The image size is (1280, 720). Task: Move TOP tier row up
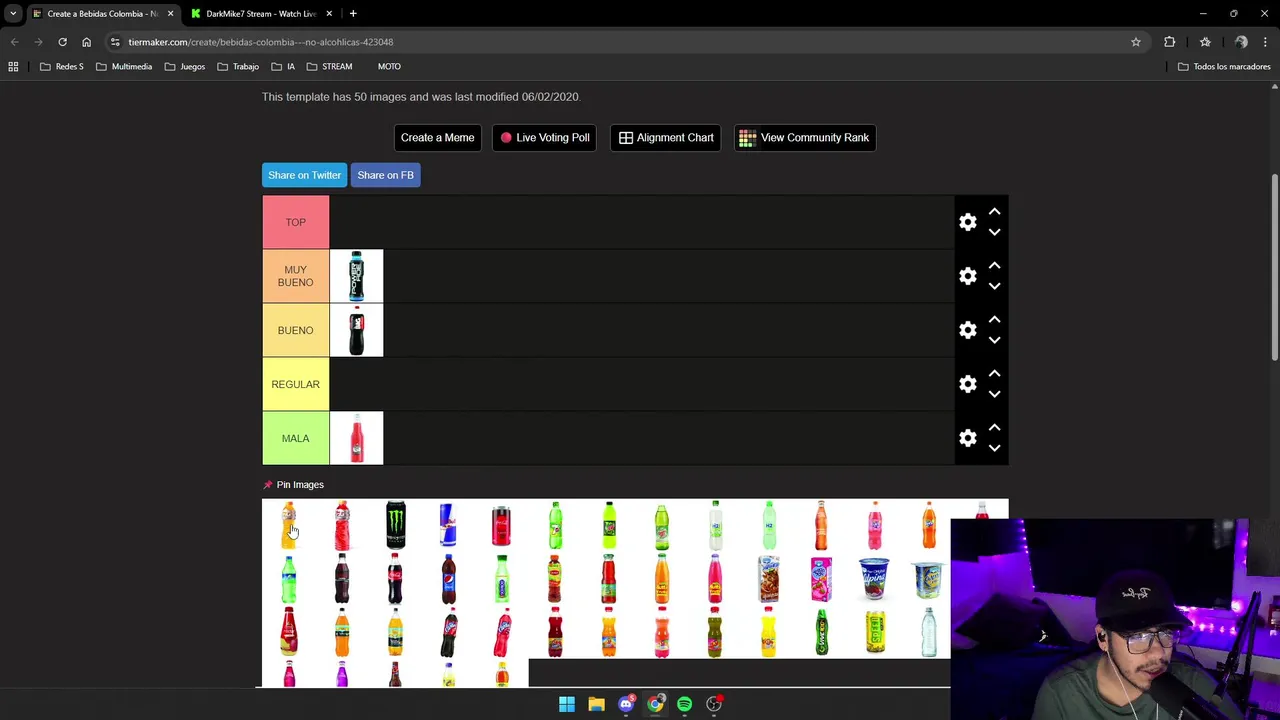(994, 212)
